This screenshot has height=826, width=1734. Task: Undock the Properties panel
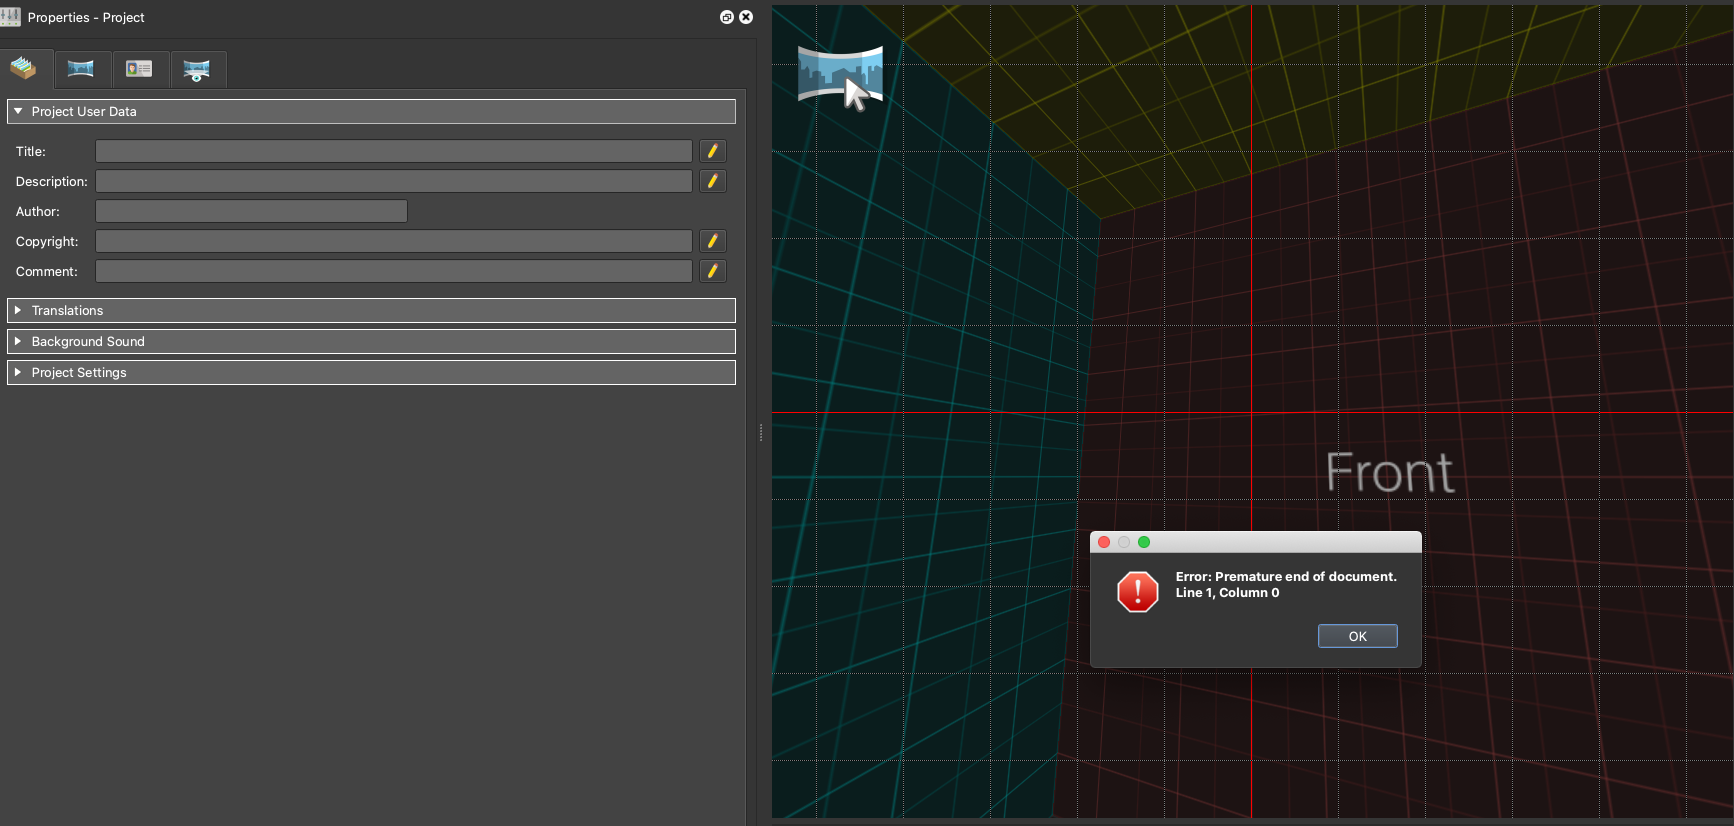tap(727, 17)
